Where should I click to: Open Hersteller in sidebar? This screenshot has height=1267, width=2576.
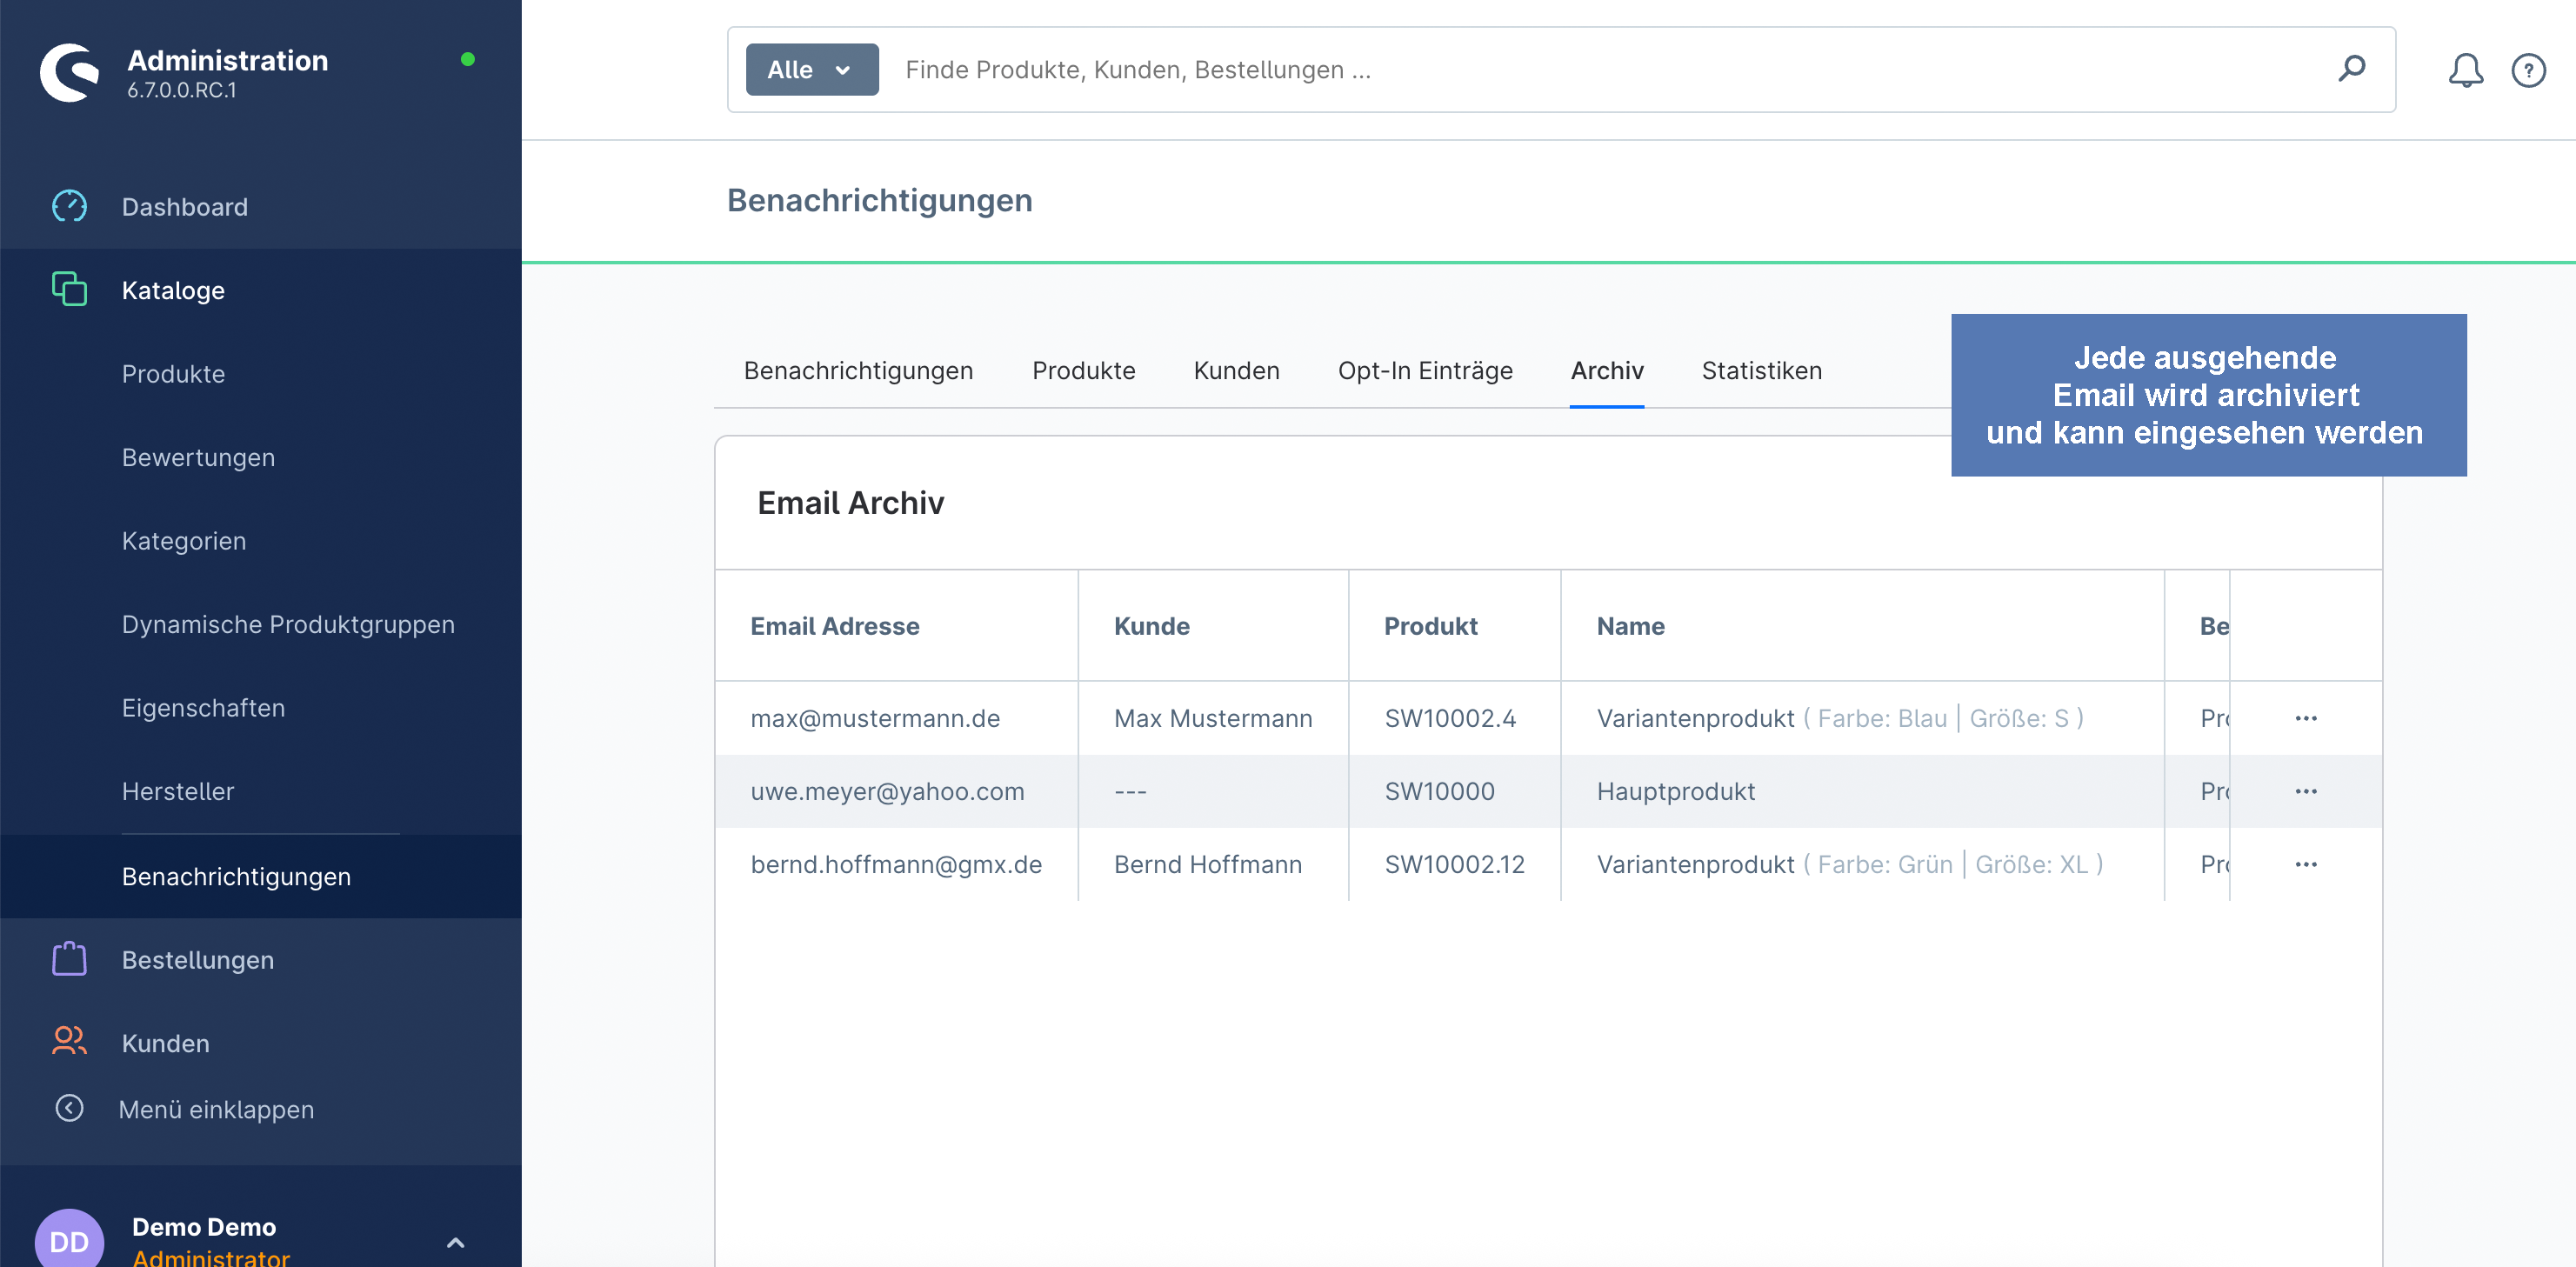[x=178, y=791]
